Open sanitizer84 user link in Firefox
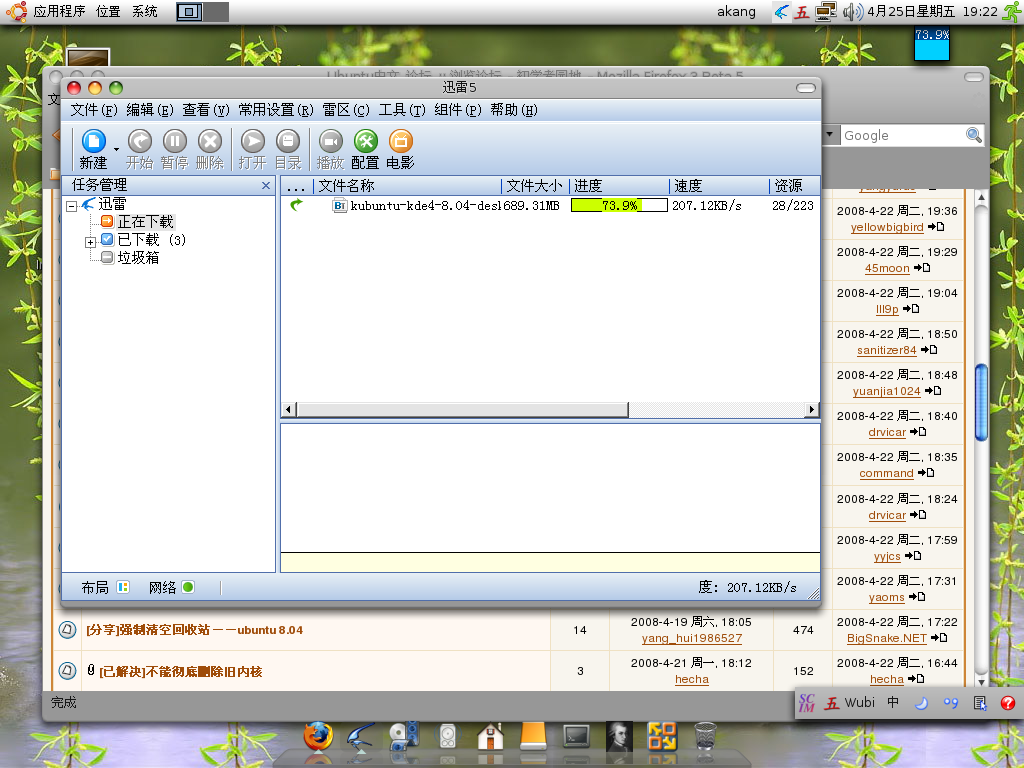1024x768 pixels. (x=887, y=351)
